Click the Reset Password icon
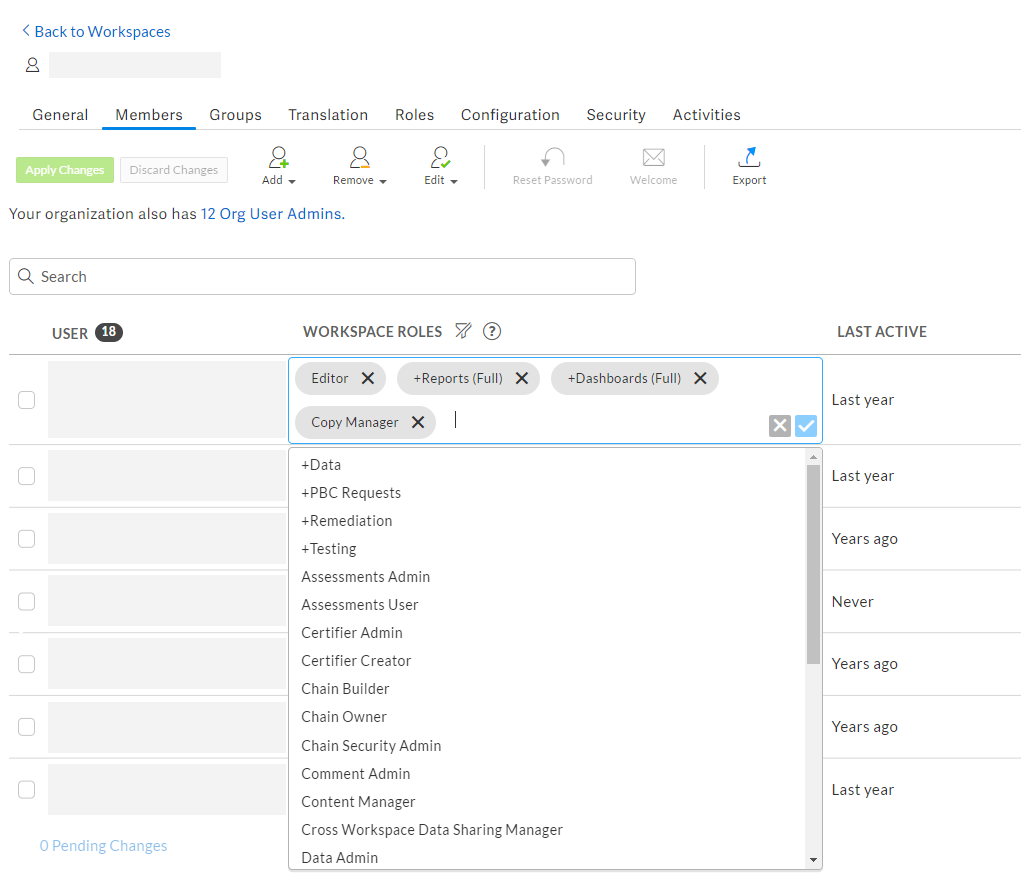The height and width of the screenshot is (877, 1021). coord(552,158)
